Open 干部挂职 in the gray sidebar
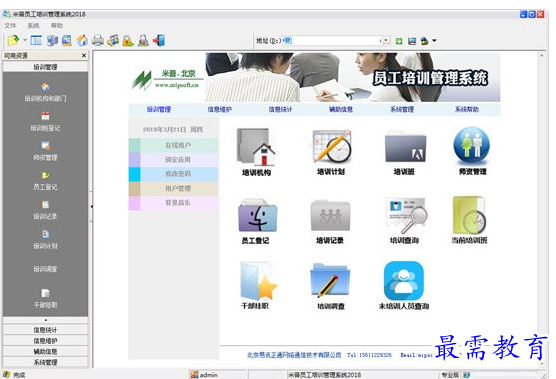The image size is (556, 379). click(45, 299)
